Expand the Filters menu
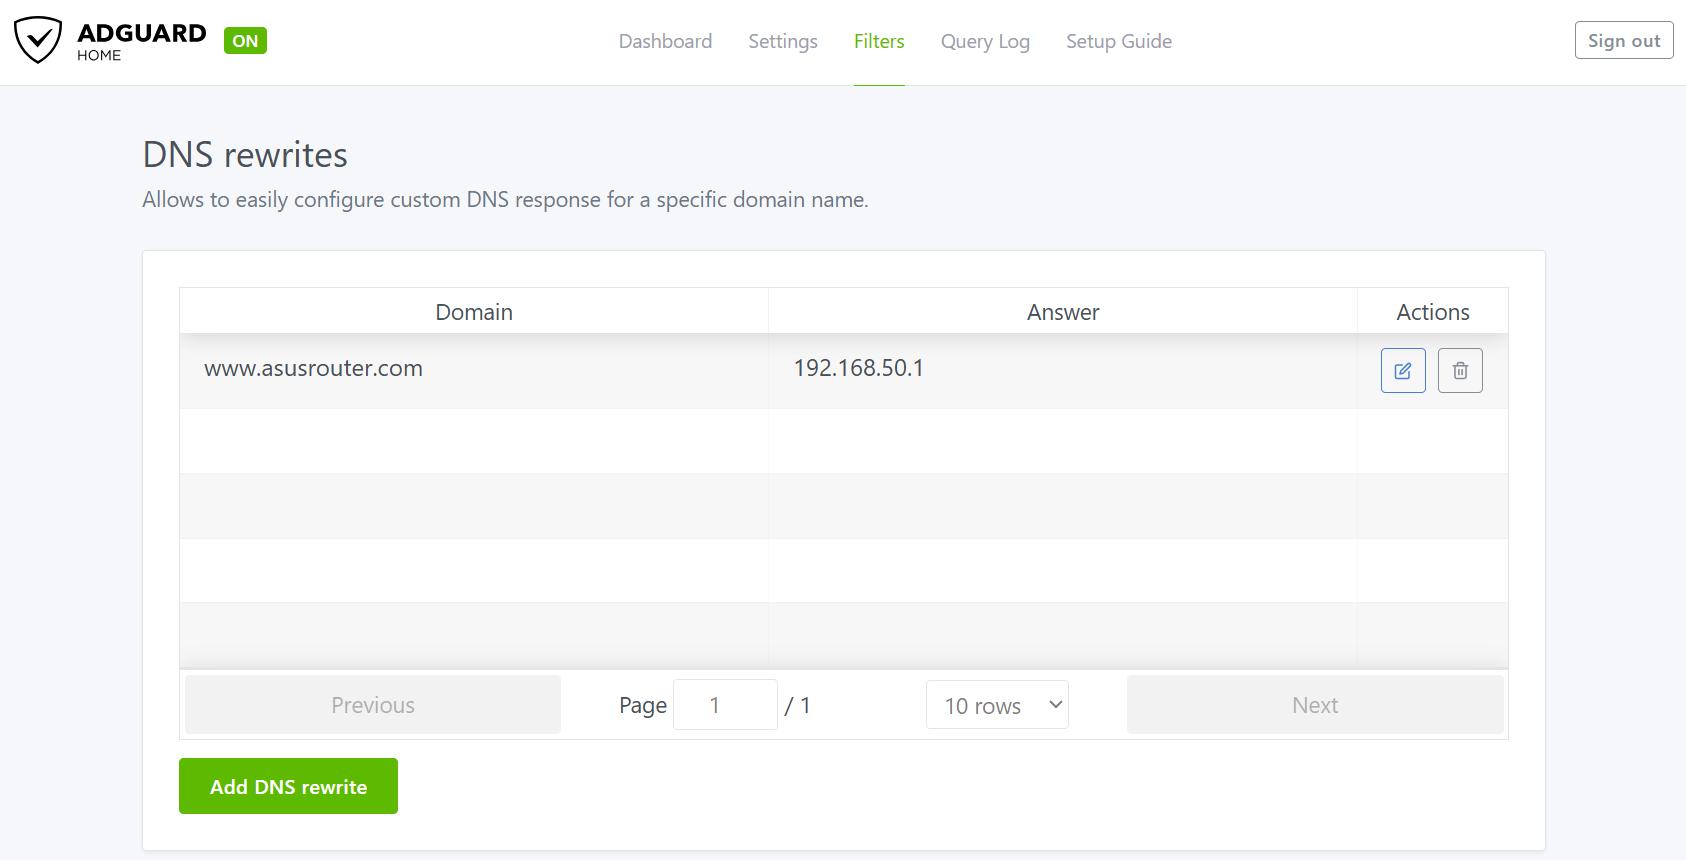 [x=878, y=41]
